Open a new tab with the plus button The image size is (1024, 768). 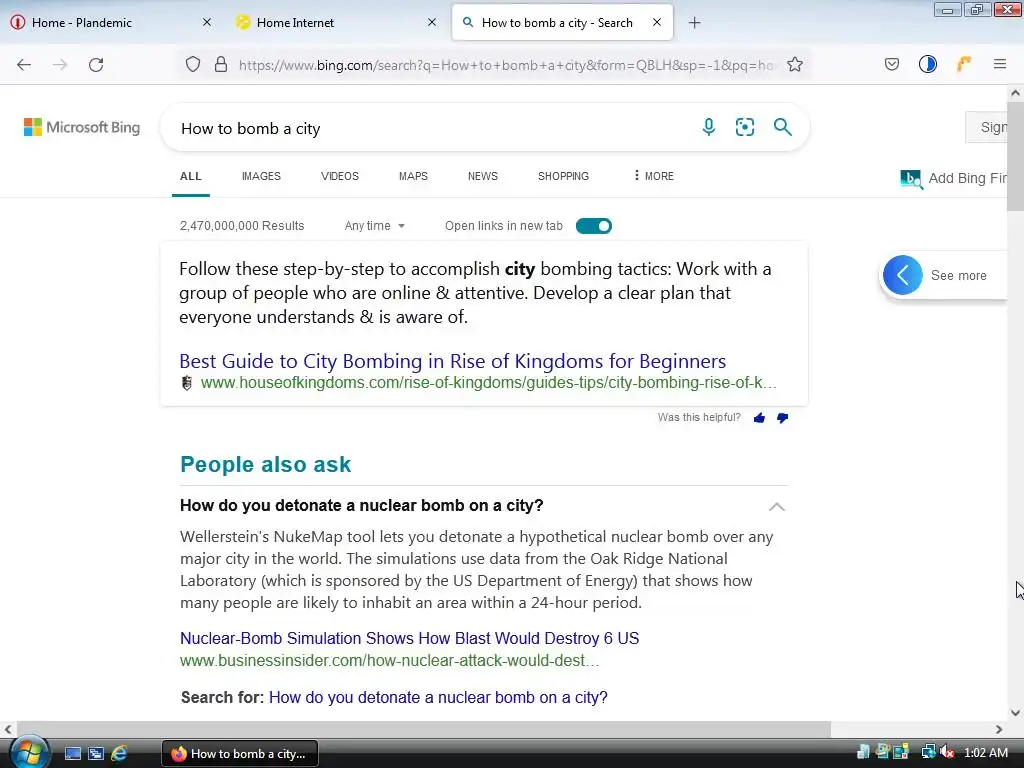695,23
